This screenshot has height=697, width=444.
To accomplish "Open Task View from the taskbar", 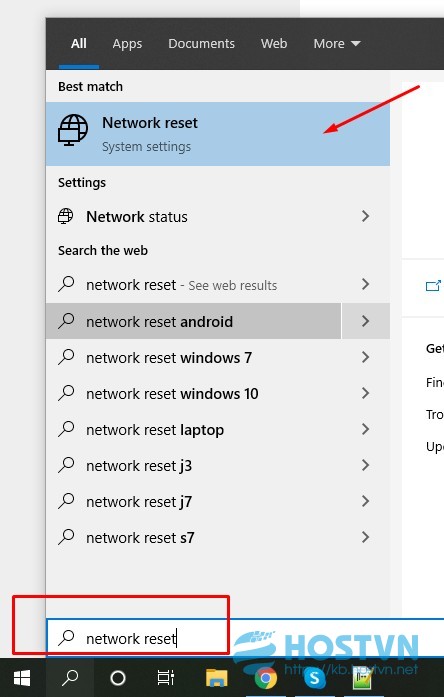I will point(165,678).
